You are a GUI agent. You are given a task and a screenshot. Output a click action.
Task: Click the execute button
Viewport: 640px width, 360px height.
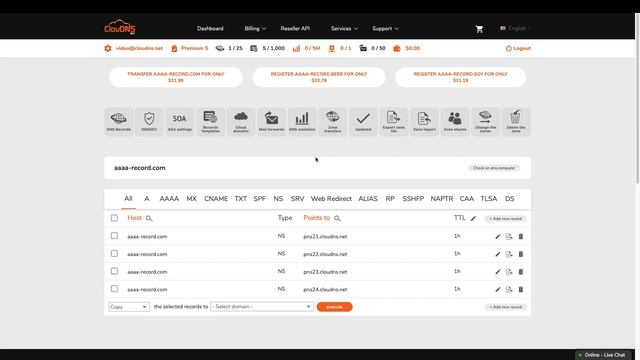(334, 307)
